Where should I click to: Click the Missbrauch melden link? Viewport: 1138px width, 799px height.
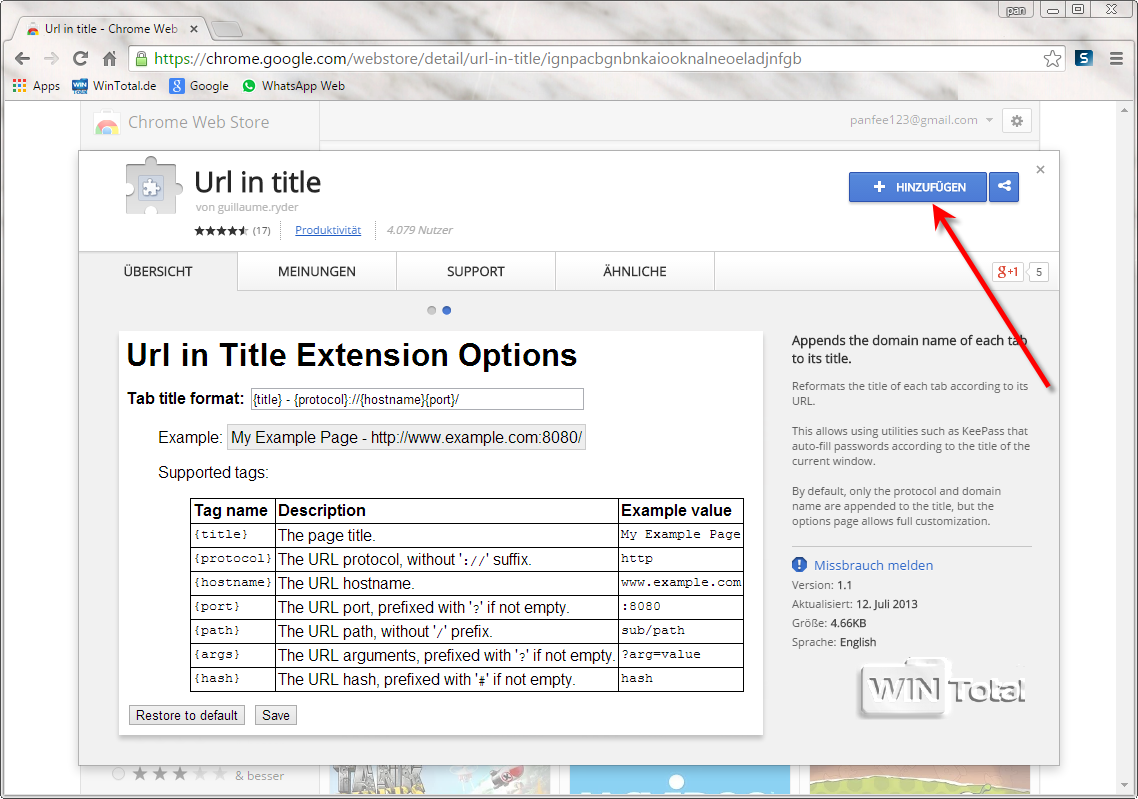pos(873,565)
